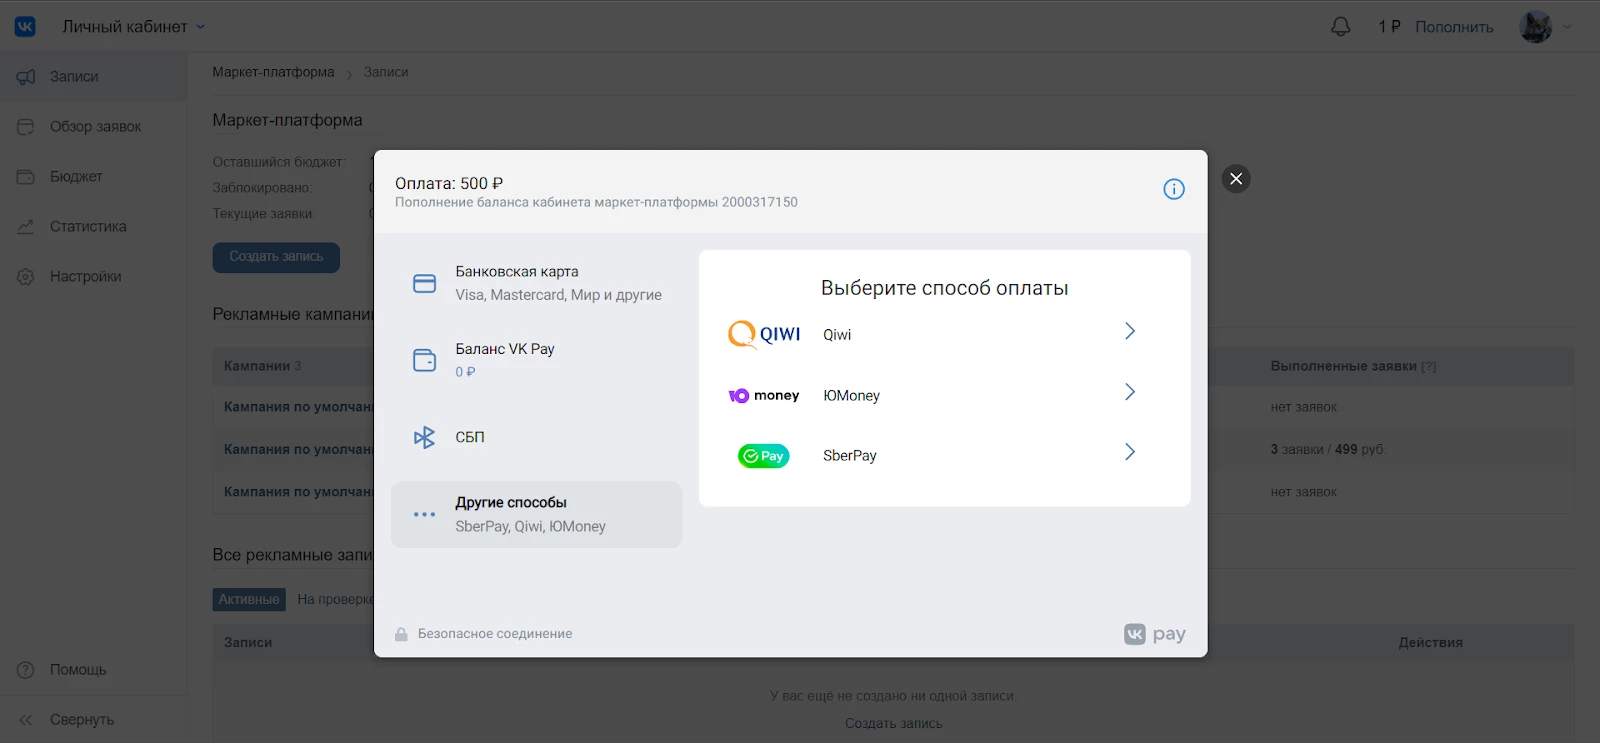
Task: Click the Статистика chart icon
Action: click(x=26, y=227)
